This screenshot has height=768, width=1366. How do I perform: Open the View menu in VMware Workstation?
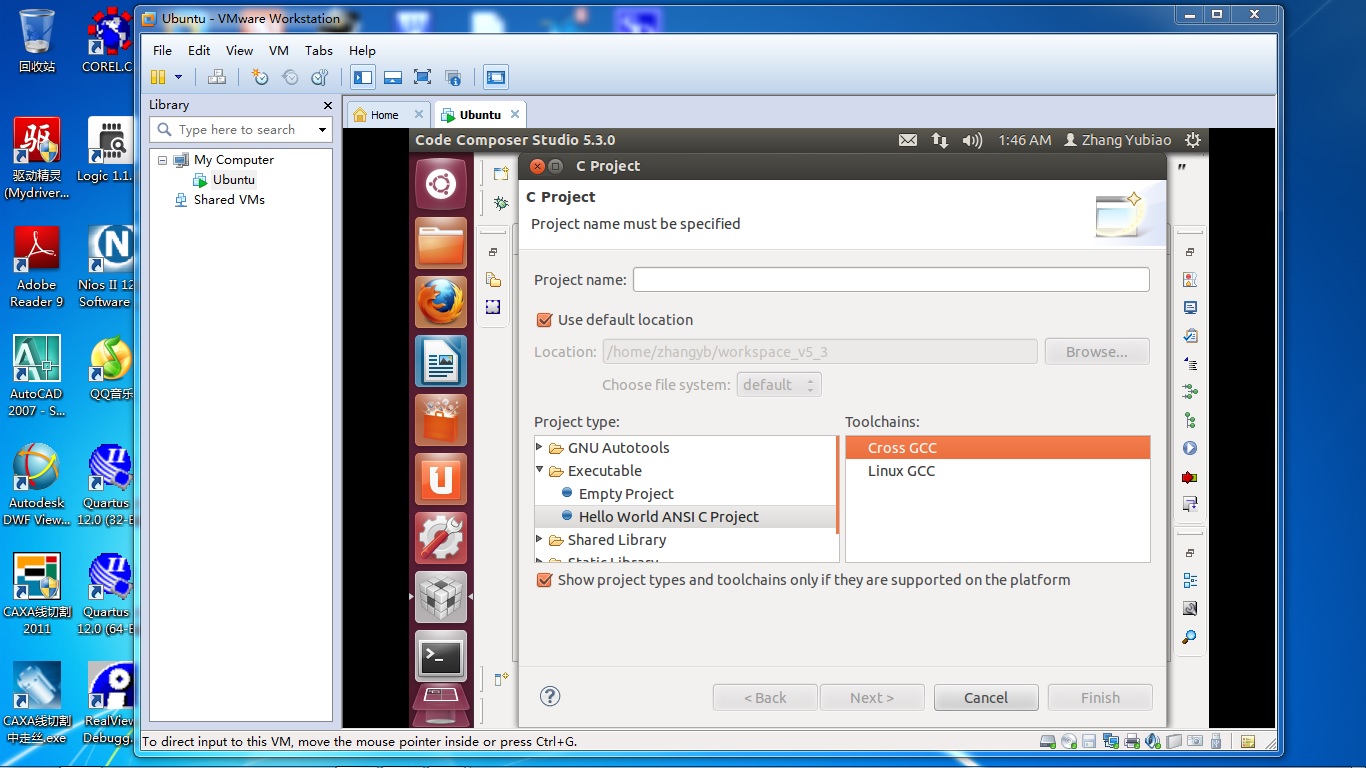click(x=239, y=50)
